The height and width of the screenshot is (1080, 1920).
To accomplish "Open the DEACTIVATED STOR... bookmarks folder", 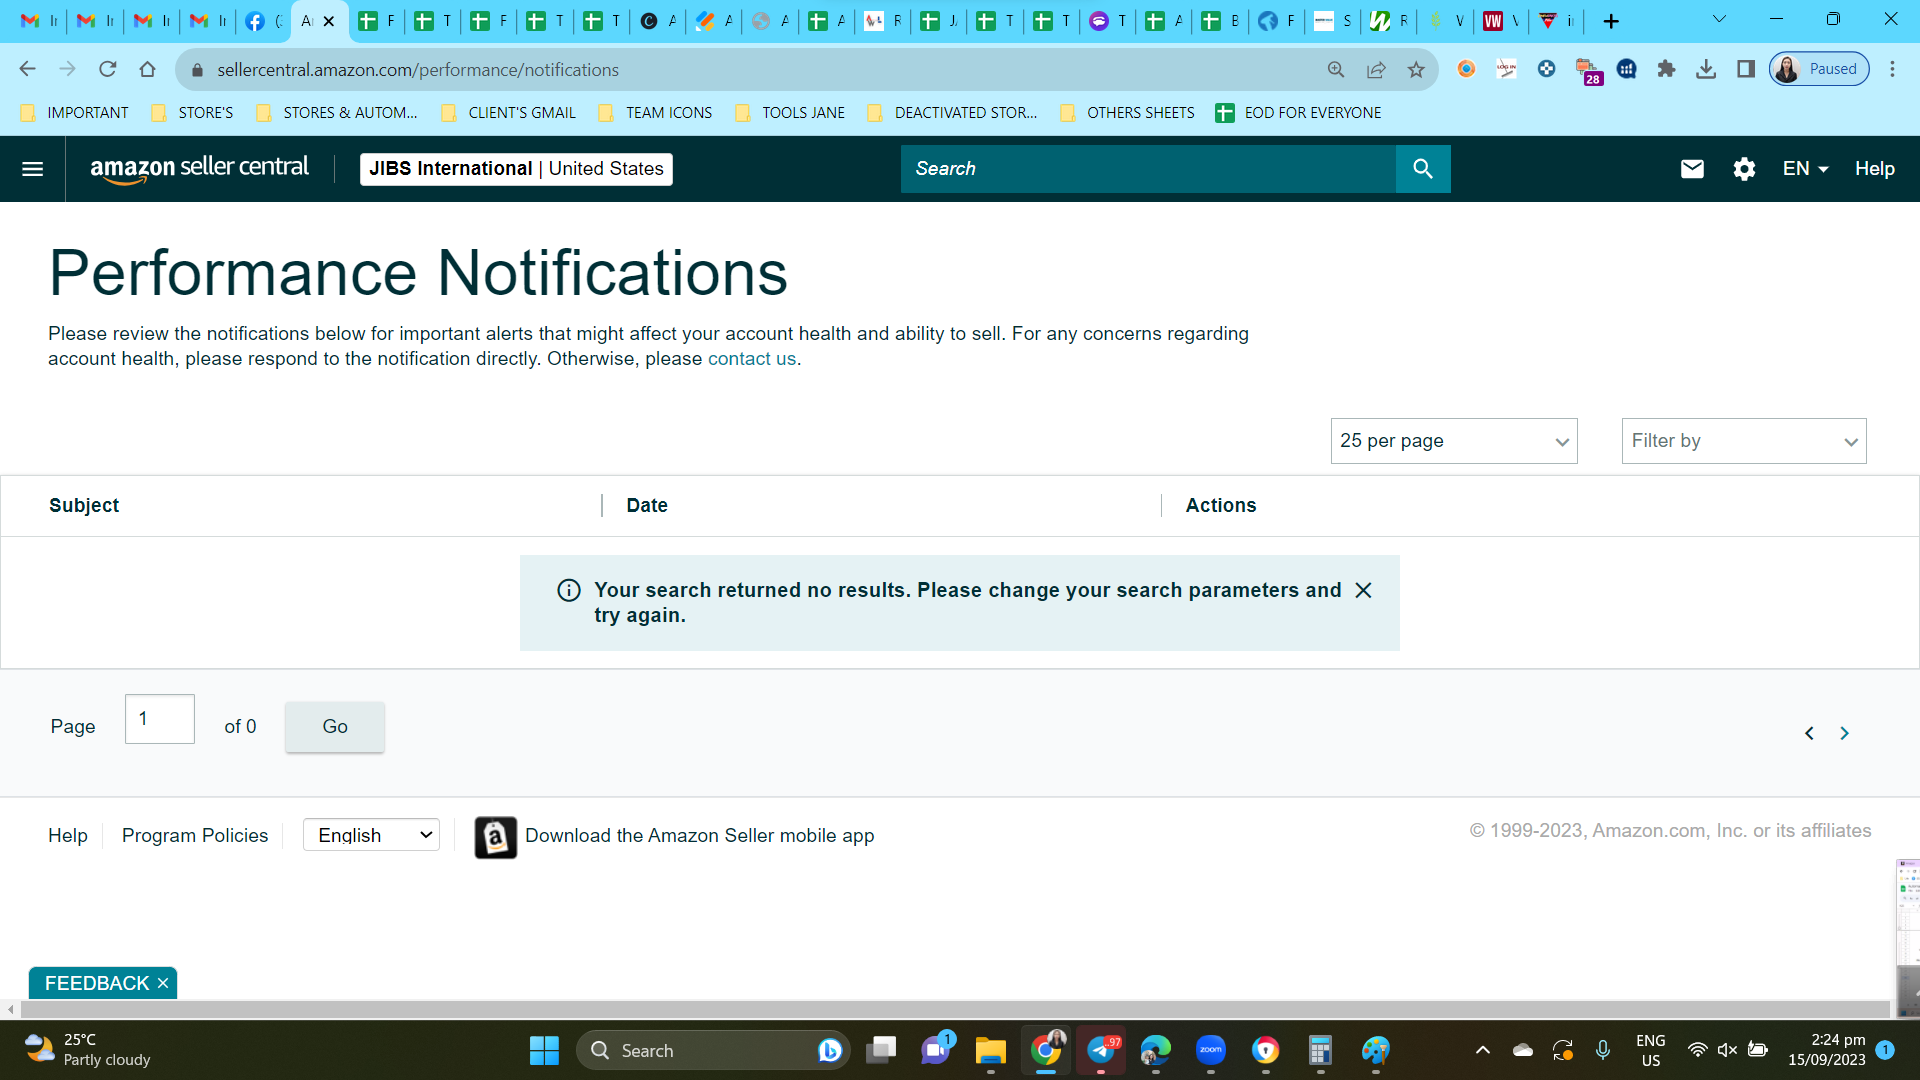I will (953, 113).
